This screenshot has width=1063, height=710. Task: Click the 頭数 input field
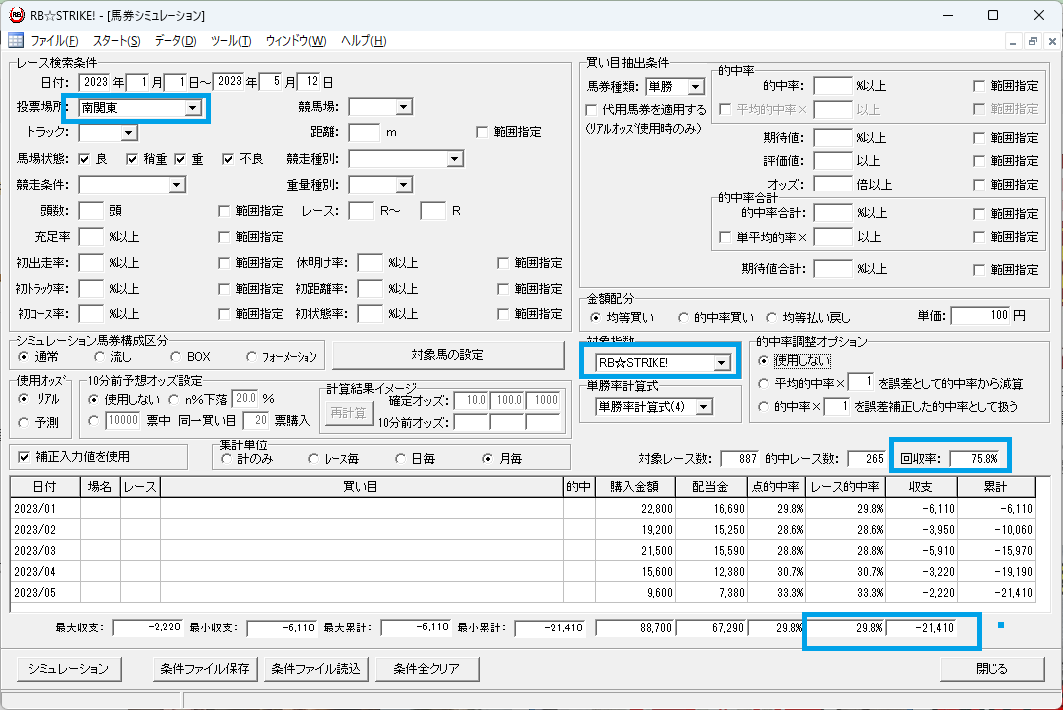point(91,211)
